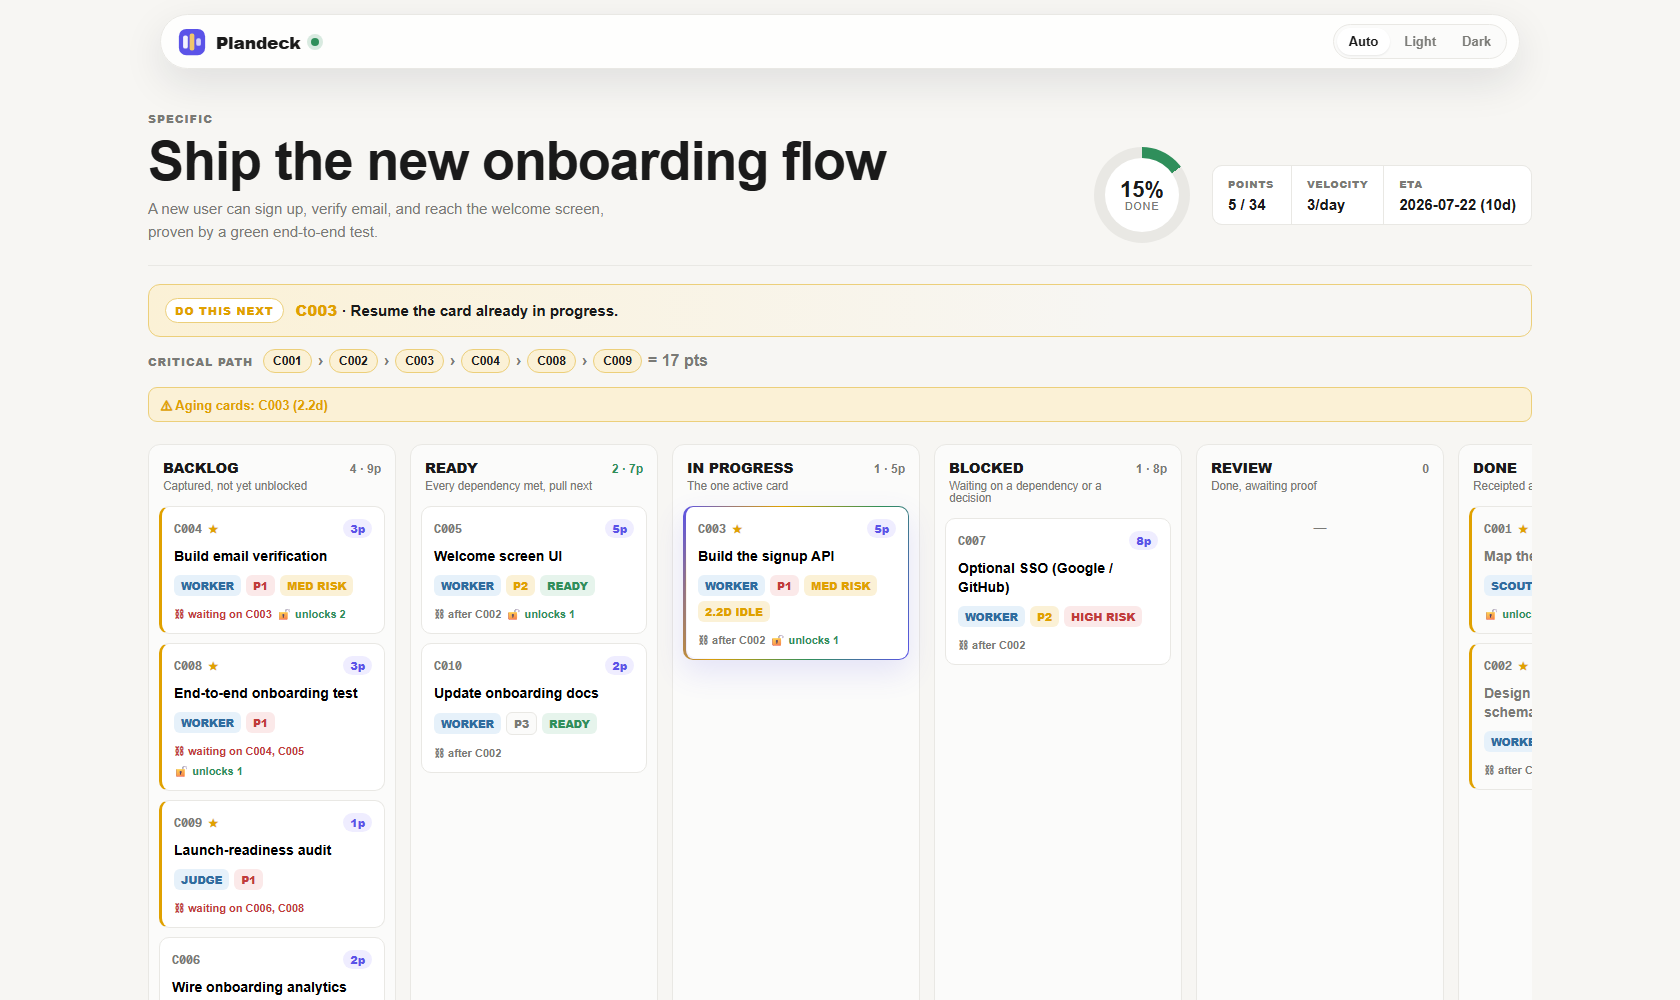Viewport: 1680px width, 1000px height.
Task: Click the star icon on card C002
Action: (x=1523, y=666)
